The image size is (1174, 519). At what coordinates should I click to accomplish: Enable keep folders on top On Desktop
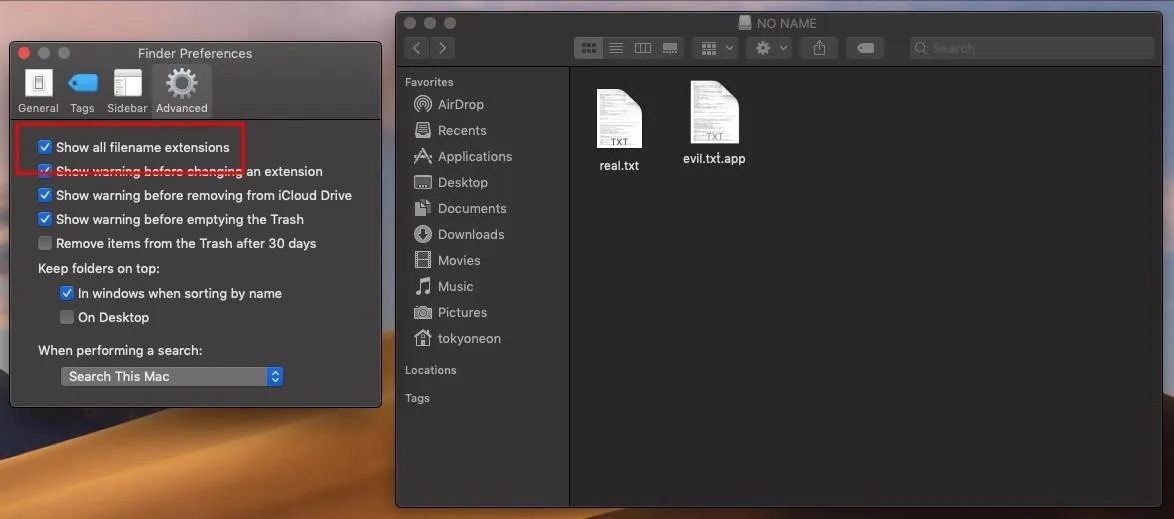point(67,318)
